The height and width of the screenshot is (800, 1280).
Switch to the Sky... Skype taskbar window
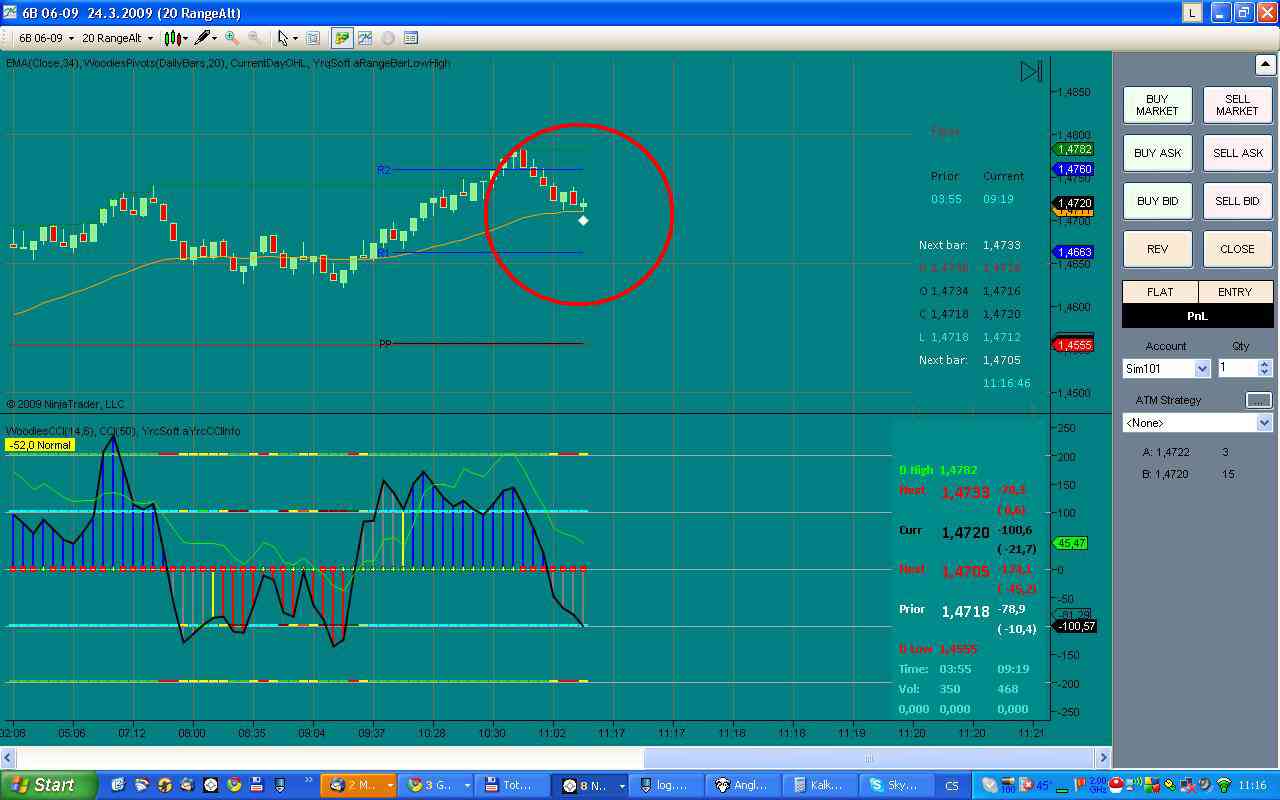[898, 785]
